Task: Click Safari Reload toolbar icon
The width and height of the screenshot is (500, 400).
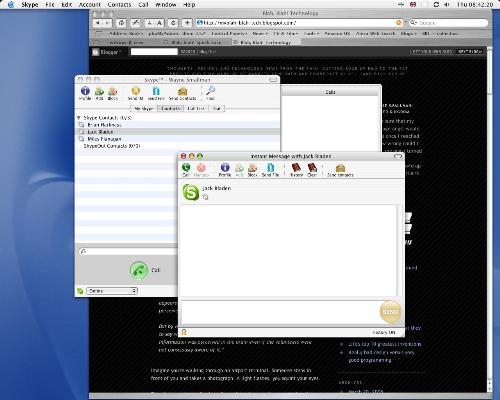Action: [173, 23]
